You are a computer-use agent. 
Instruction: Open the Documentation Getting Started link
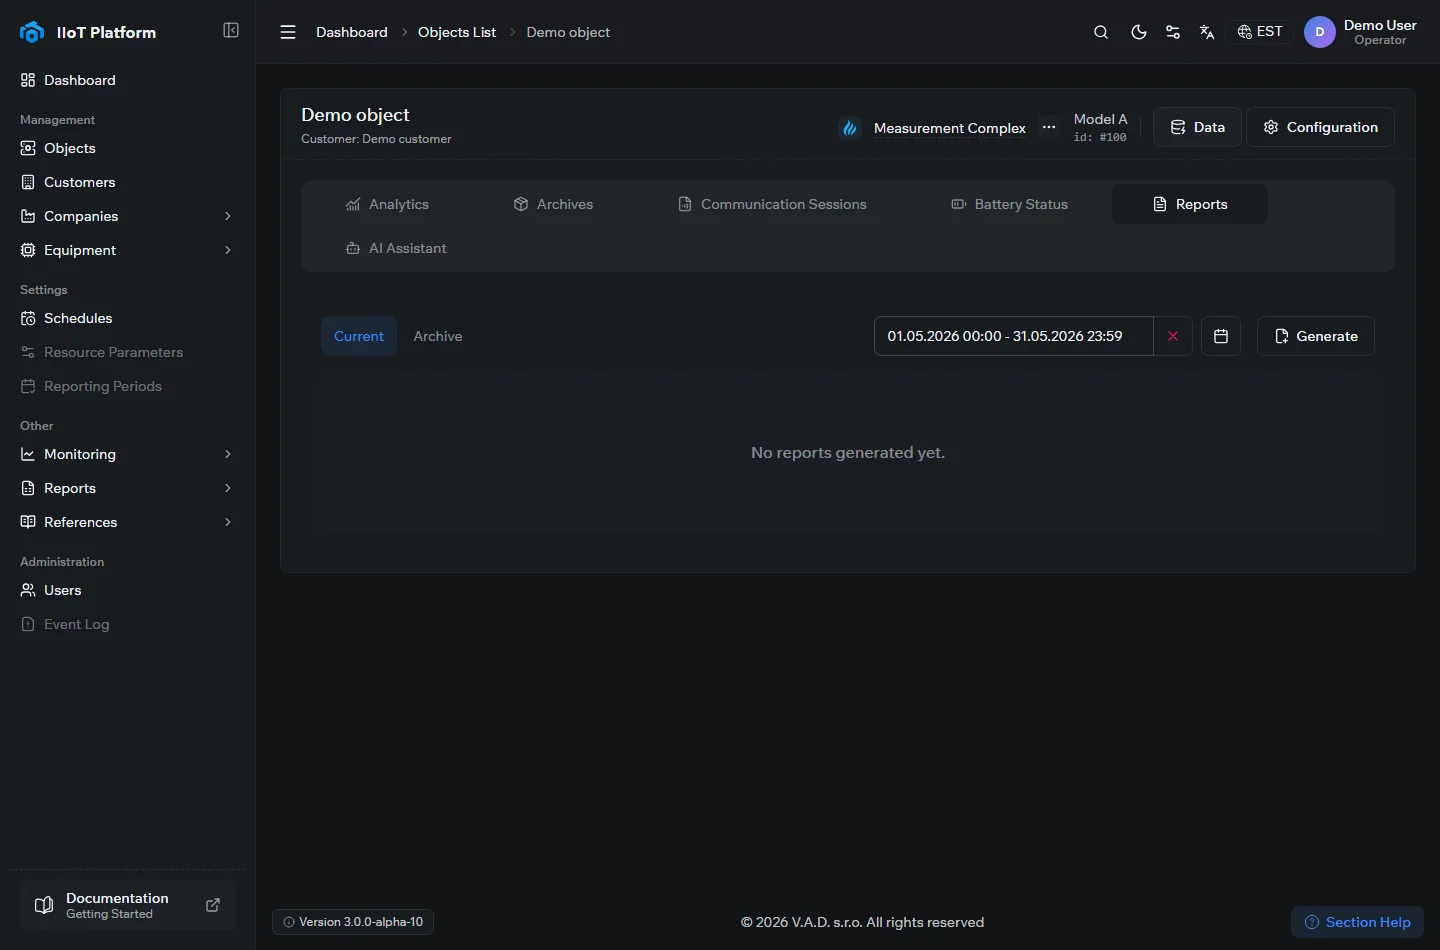pyautogui.click(x=127, y=905)
